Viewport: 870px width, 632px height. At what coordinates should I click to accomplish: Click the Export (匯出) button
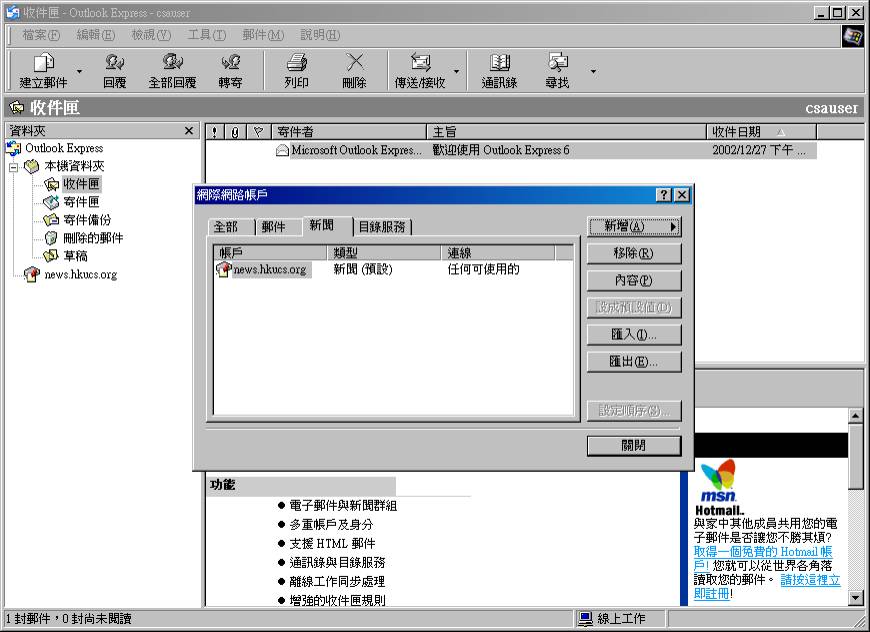coord(634,362)
